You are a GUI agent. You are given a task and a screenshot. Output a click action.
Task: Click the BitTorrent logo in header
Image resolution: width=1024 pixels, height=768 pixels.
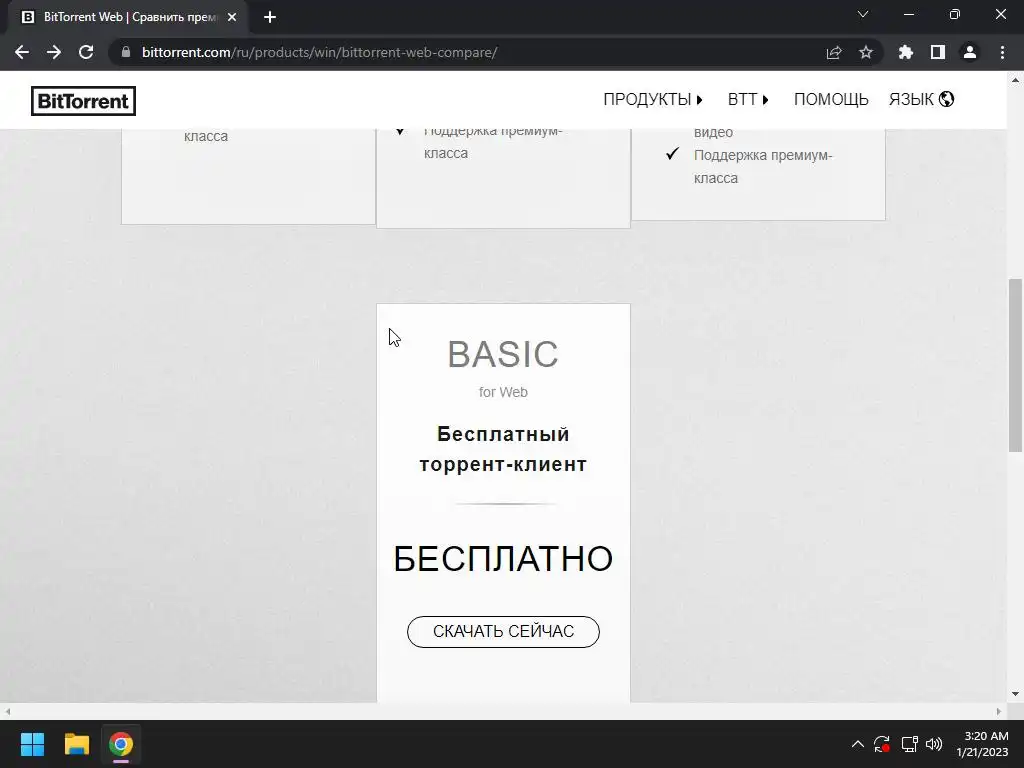tap(83, 101)
